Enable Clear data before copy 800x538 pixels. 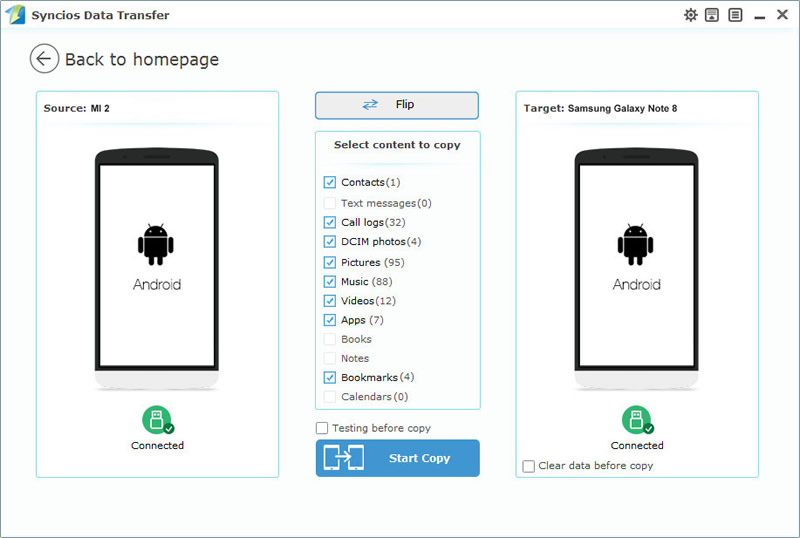pos(529,466)
